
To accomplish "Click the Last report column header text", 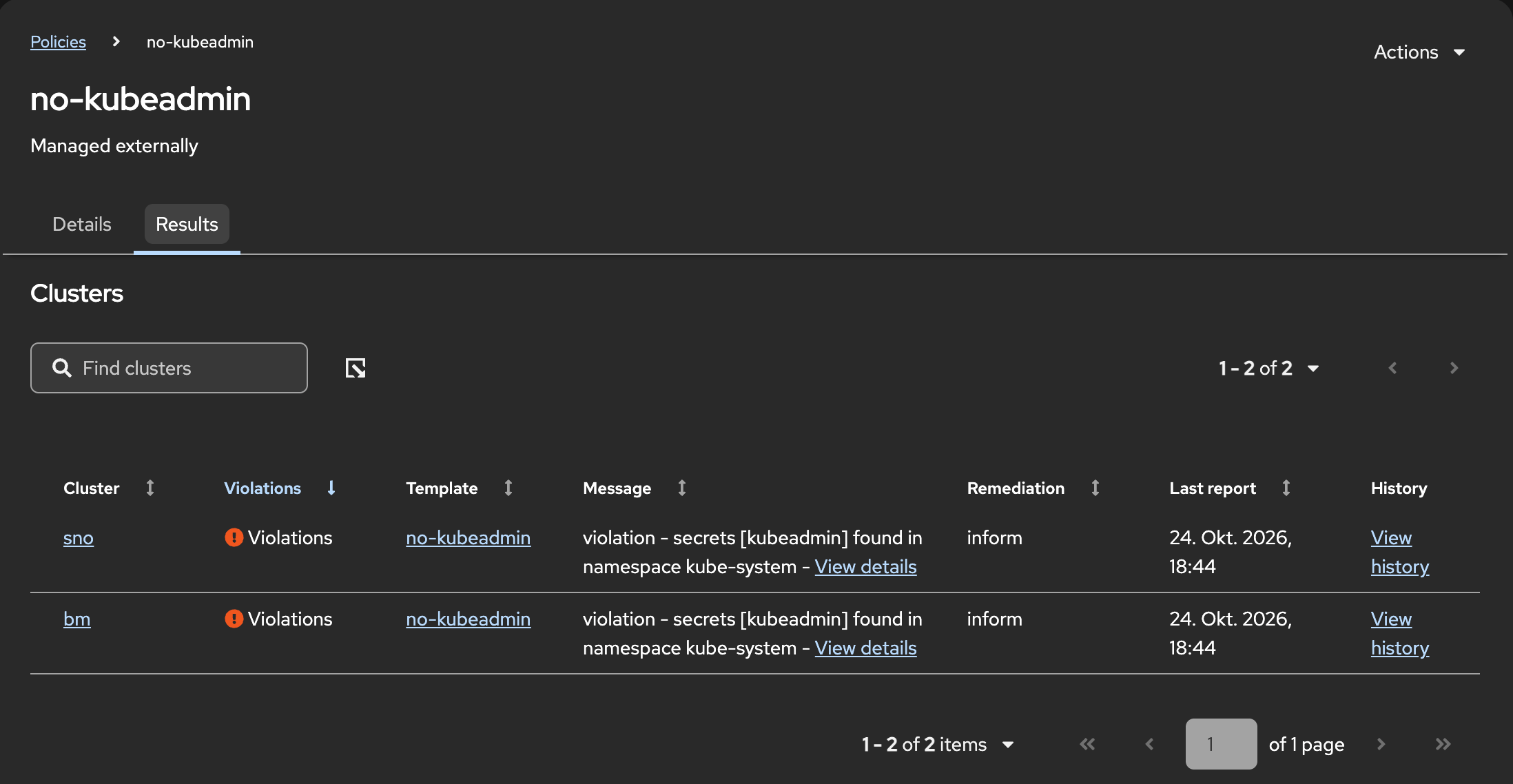I will tap(1213, 488).
